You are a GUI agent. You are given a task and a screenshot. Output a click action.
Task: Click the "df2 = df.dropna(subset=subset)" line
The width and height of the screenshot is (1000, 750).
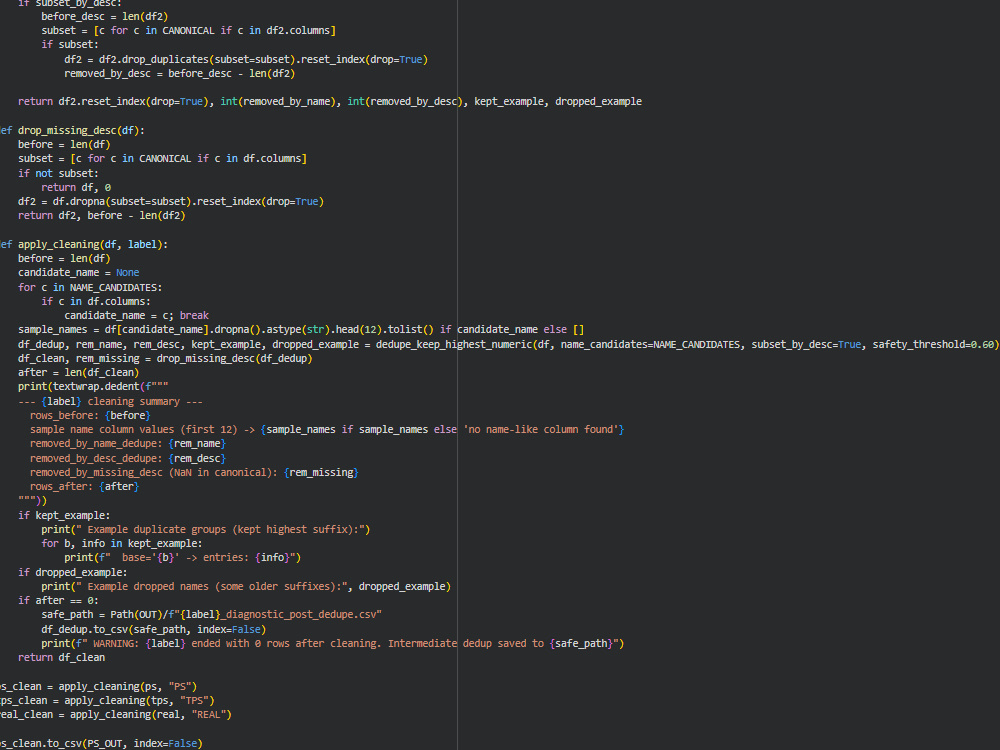(171, 202)
